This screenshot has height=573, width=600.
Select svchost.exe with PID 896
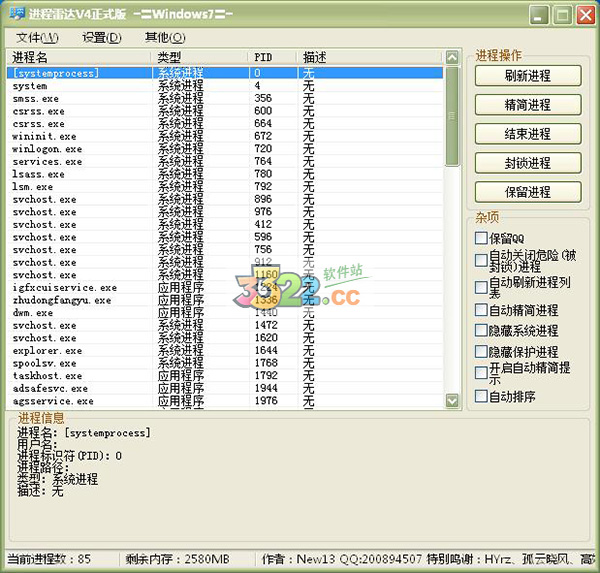pyautogui.click(x=225, y=199)
